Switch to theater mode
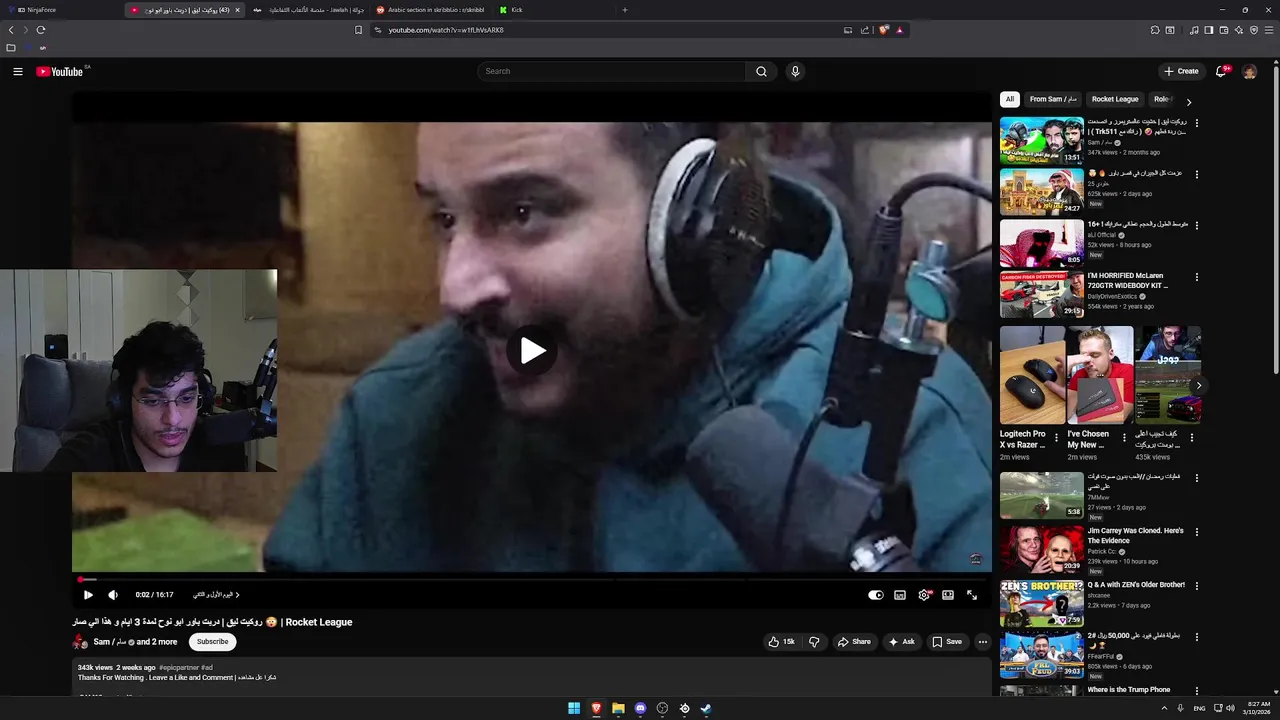Image resolution: width=1280 pixels, height=720 pixels. coord(948,595)
